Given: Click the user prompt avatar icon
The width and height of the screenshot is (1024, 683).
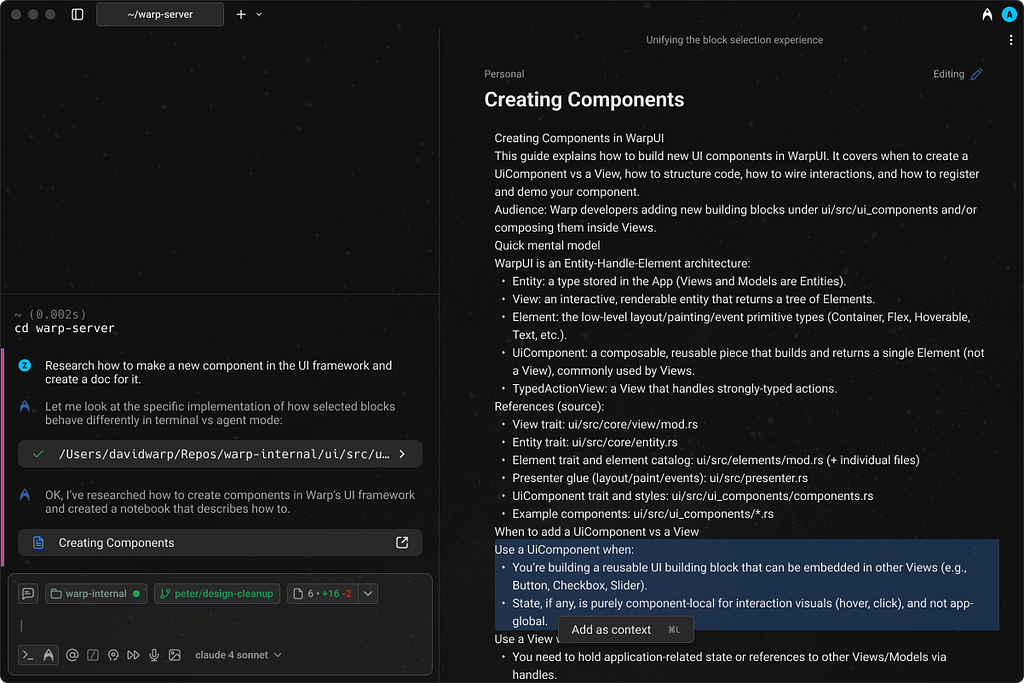Looking at the screenshot, I should pos(25,366).
